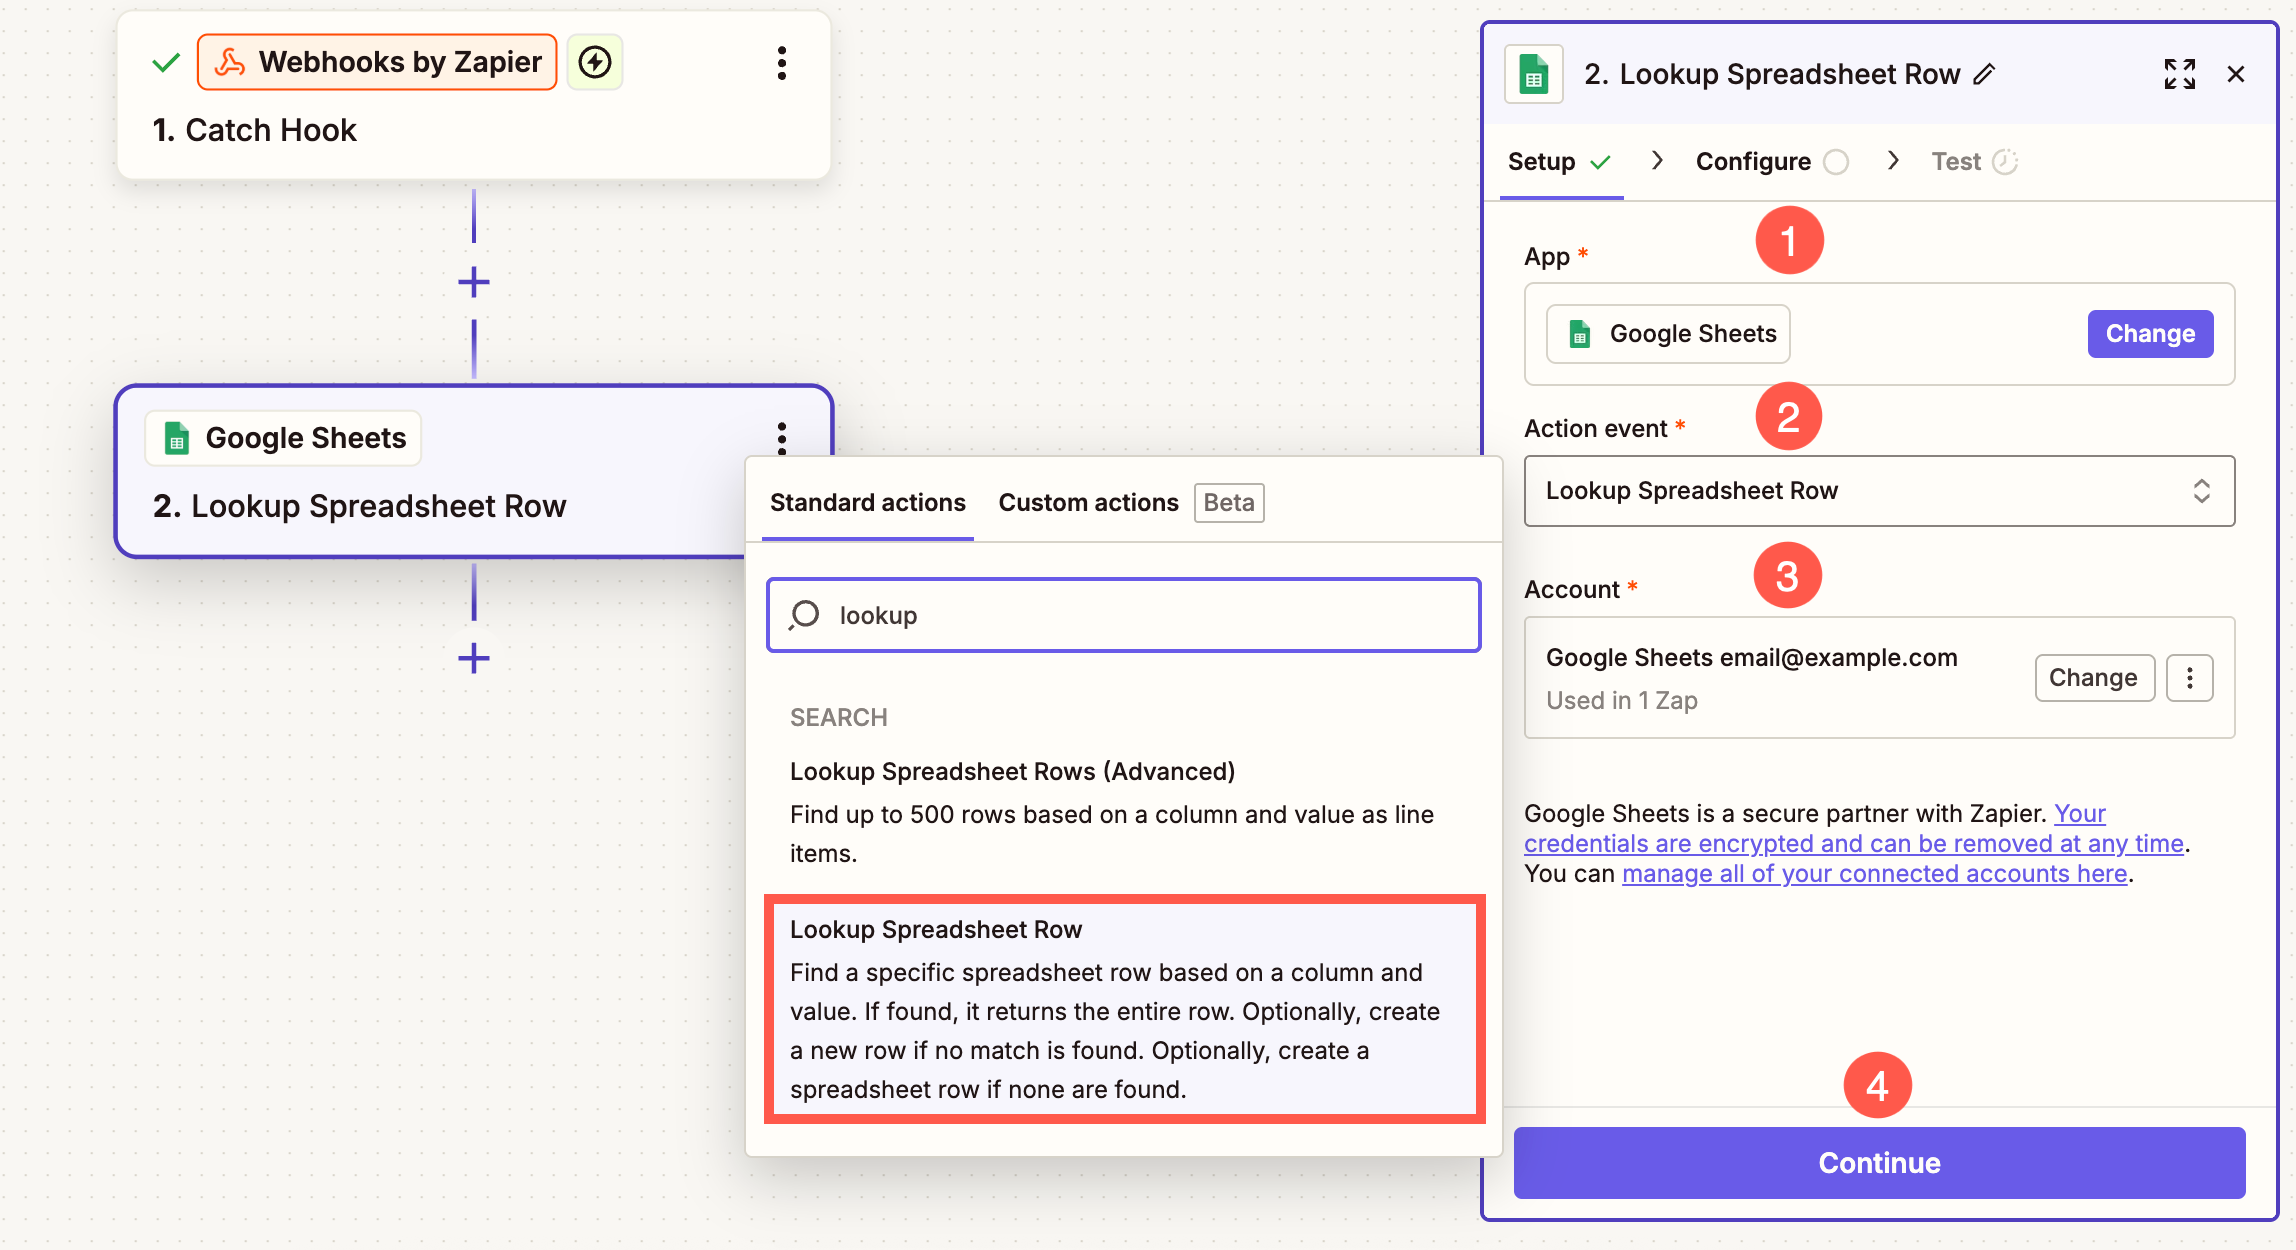Choose Lookup Spreadsheet Rows (Advanced) action
The height and width of the screenshot is (1250, 2296).
pyautogui.click(x=1124, y=812)
